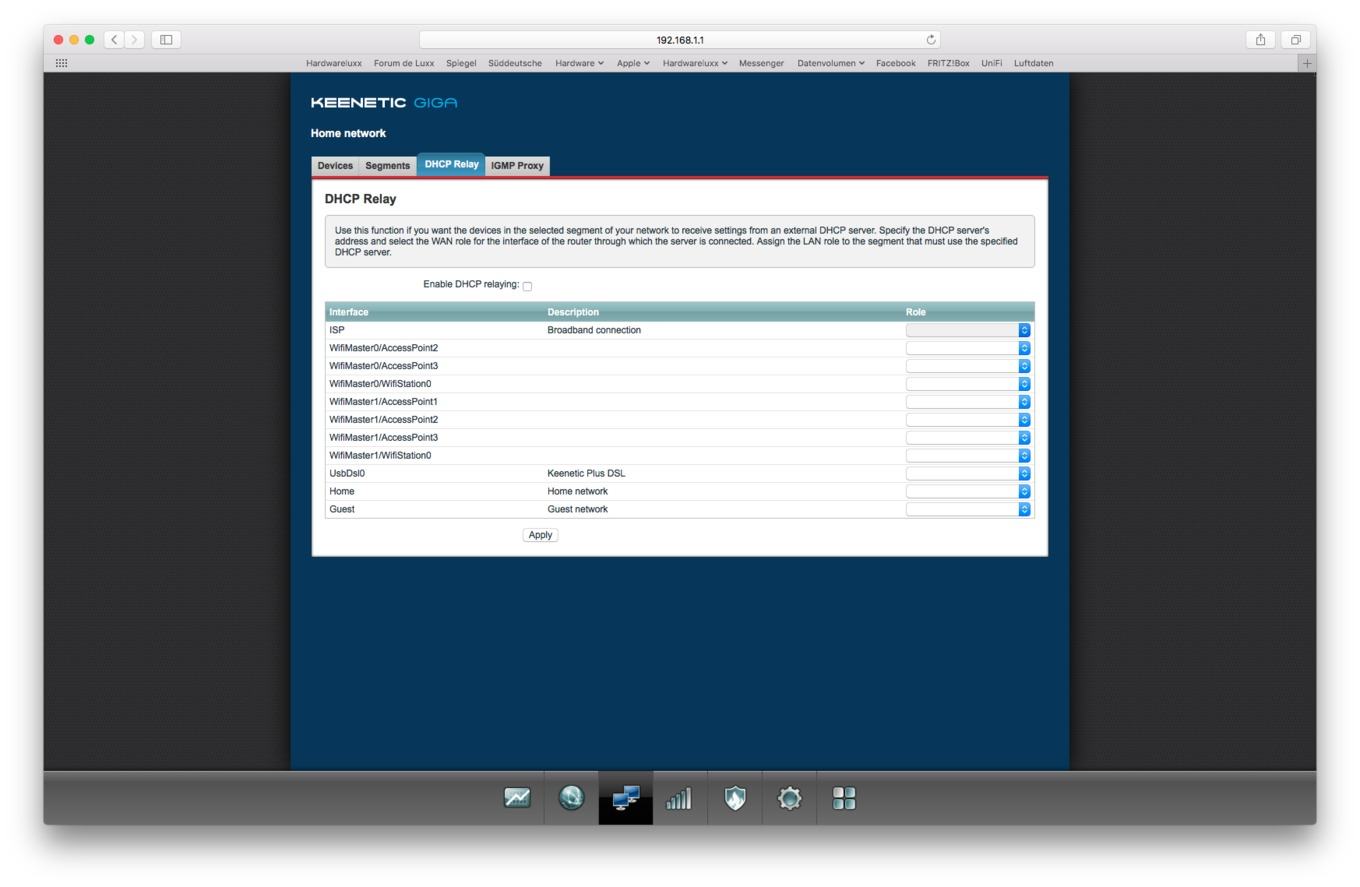This screenshot has width=1360, height=887.
Task: Open the Hardwareluxx bookmark
Action: (x=334, y=63)
